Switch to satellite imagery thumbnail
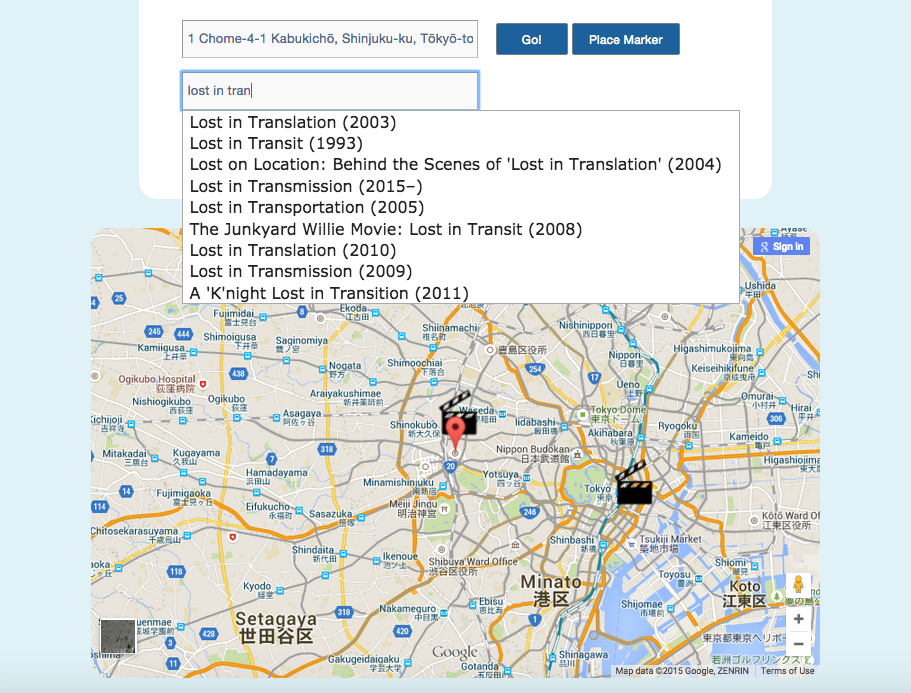The height and width of the screenshot is (693, 911). pyautogui.click(x=118, y=636)
